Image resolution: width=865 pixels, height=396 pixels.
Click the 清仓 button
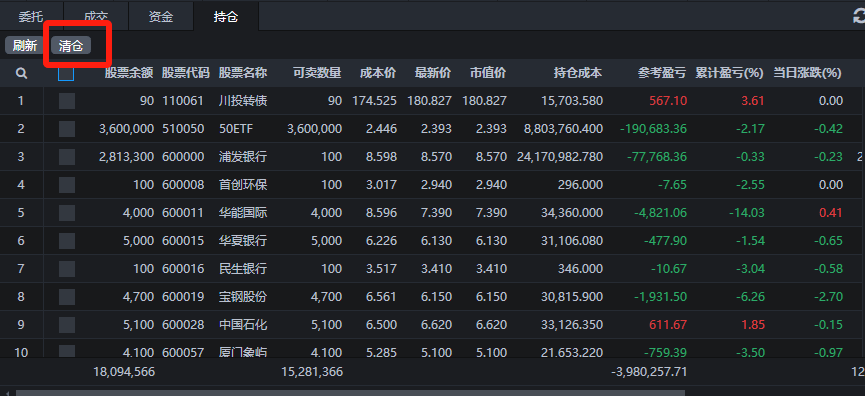point(71,46)
